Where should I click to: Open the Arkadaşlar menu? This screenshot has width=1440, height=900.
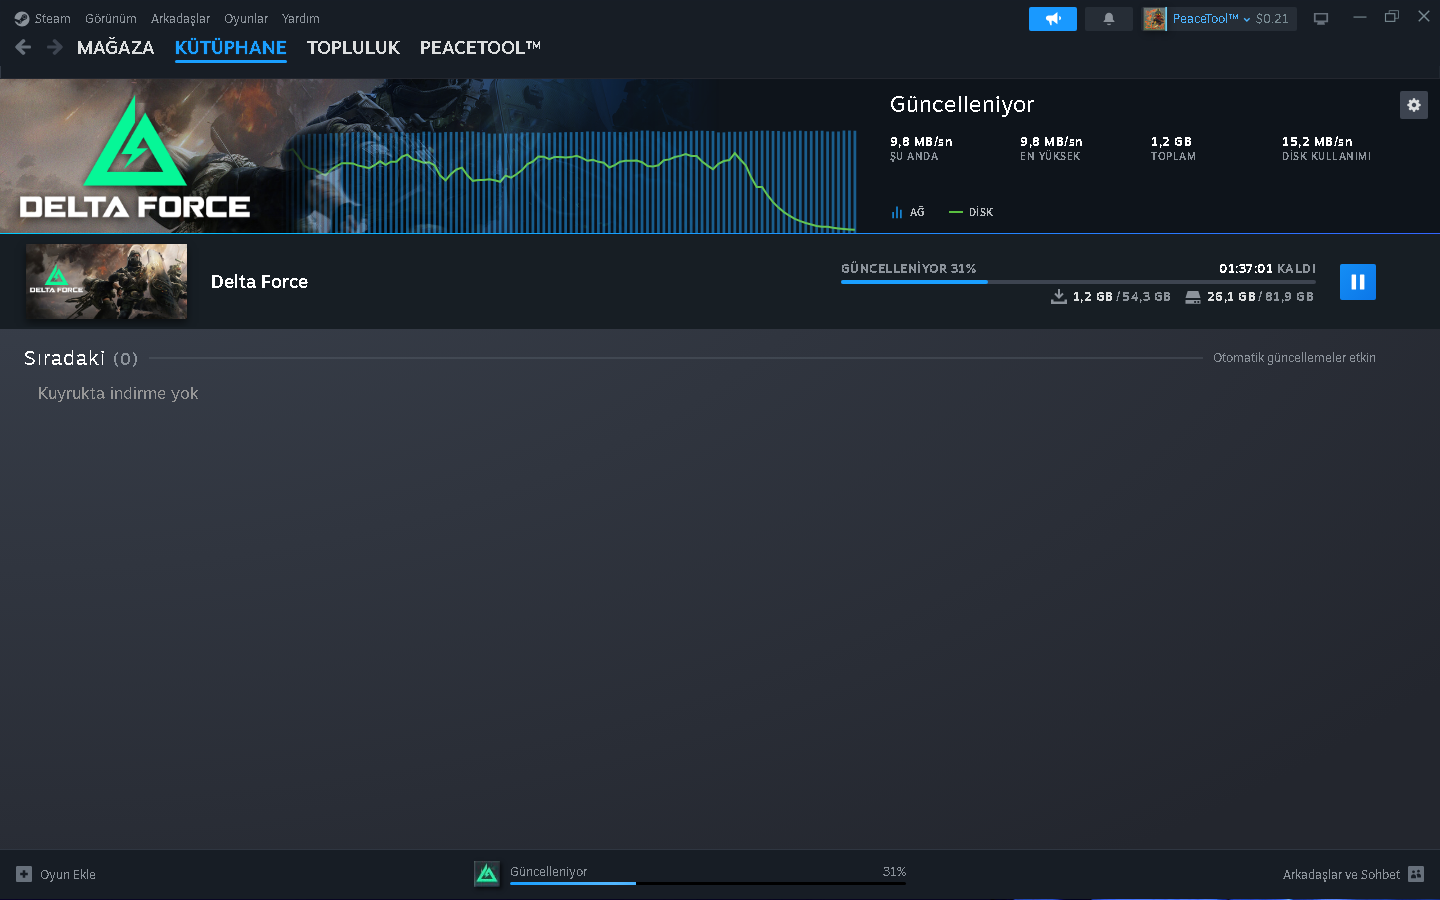(181, 19)
